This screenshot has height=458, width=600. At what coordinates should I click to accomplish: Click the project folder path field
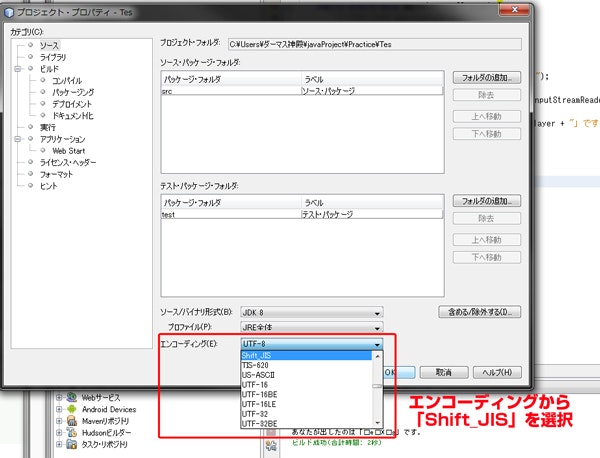(375, 44)
